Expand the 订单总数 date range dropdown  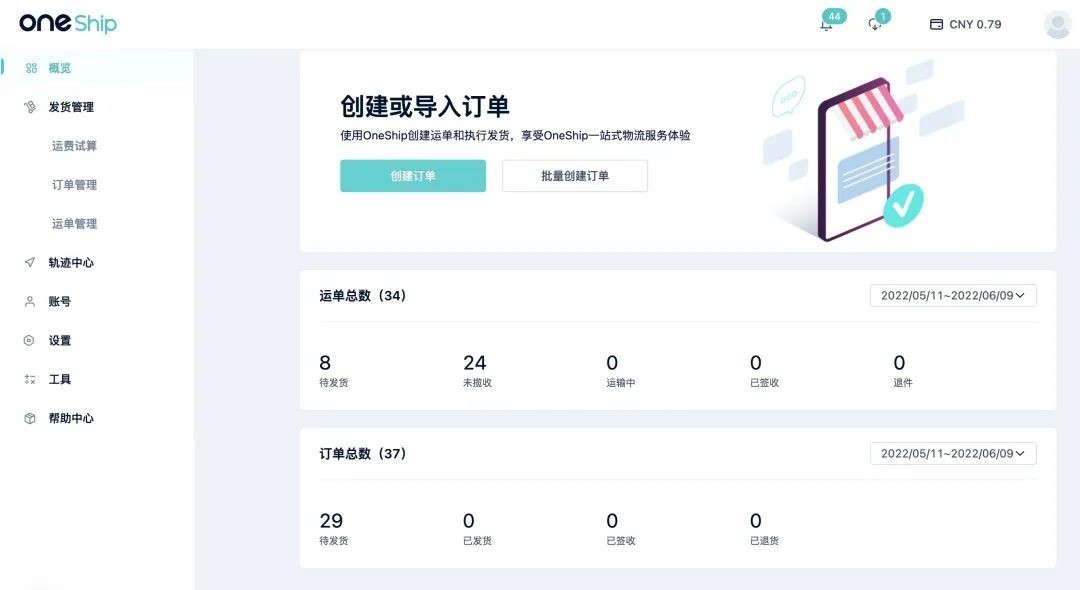coord(953,454)
